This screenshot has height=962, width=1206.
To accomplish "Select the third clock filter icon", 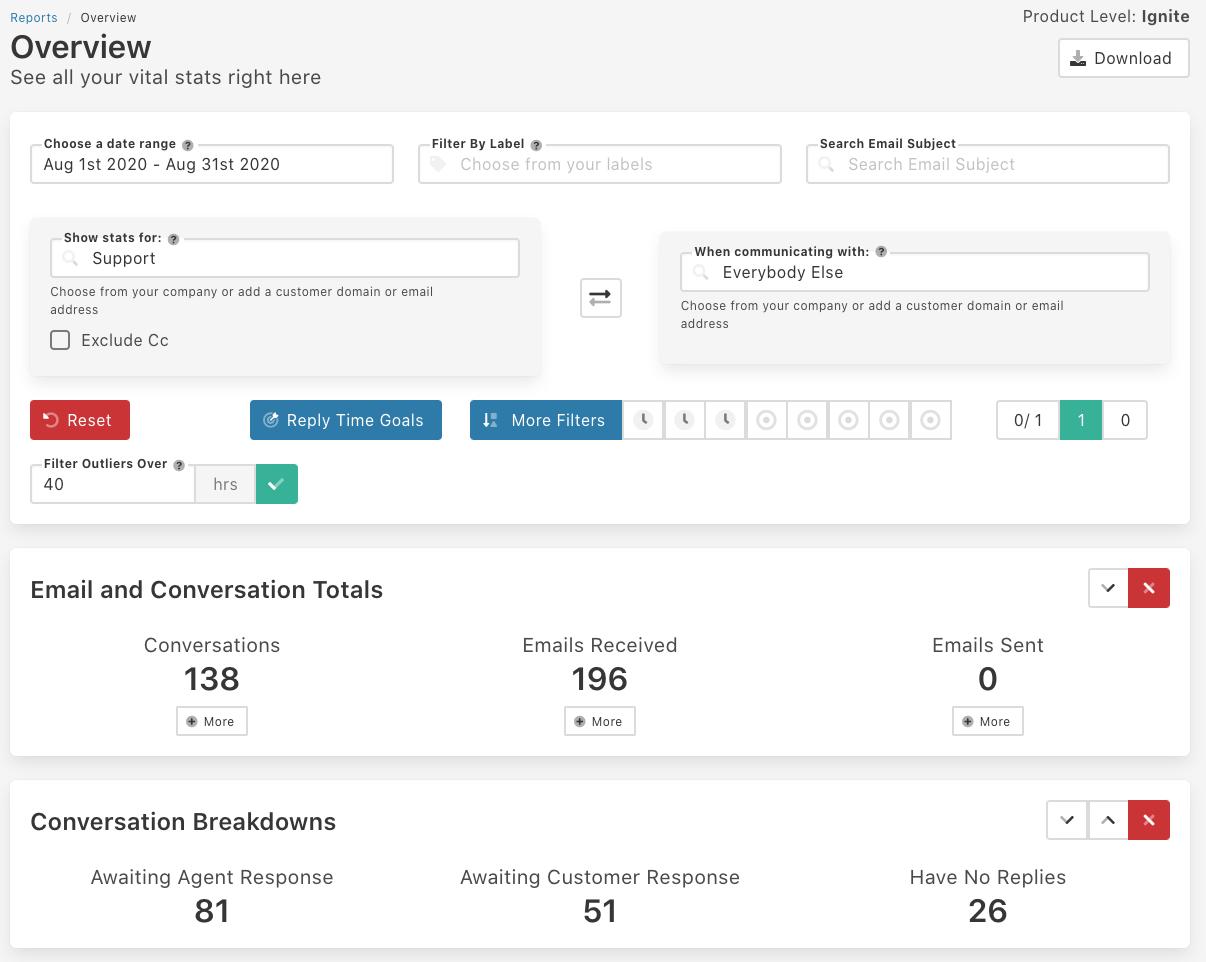I will (x=725, y=420).
